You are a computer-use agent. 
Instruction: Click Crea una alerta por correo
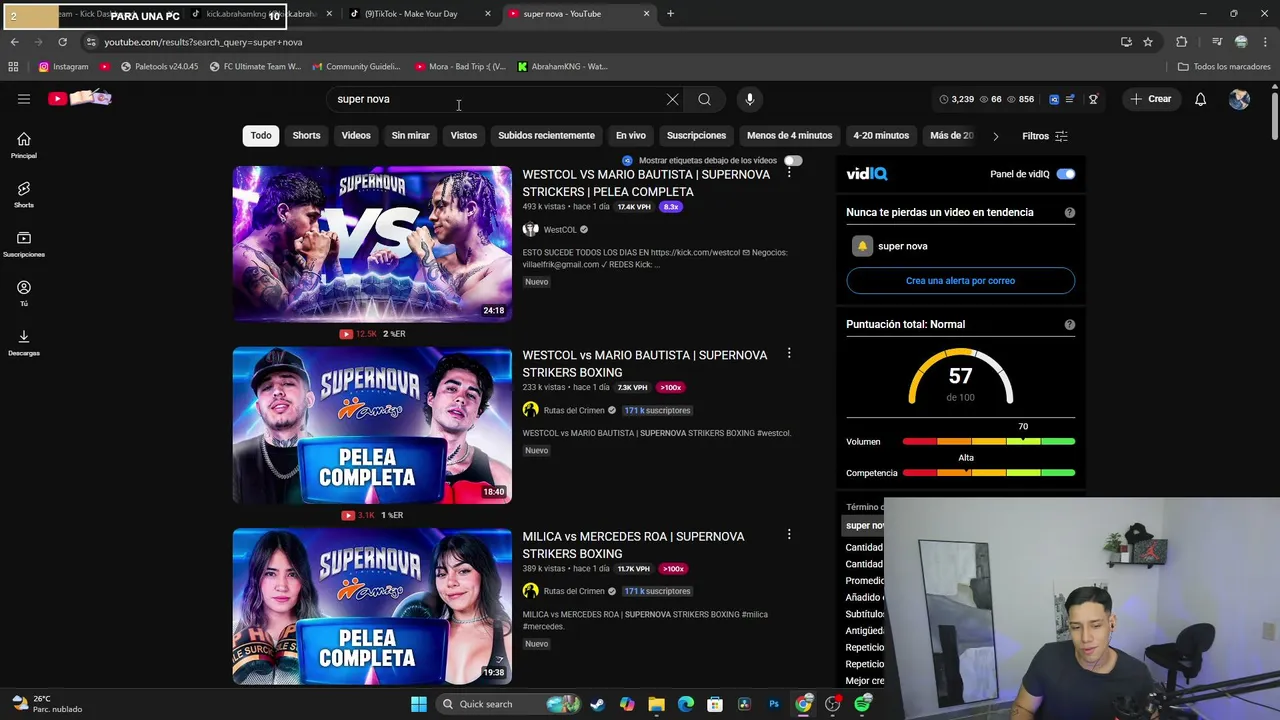point(960,281)
